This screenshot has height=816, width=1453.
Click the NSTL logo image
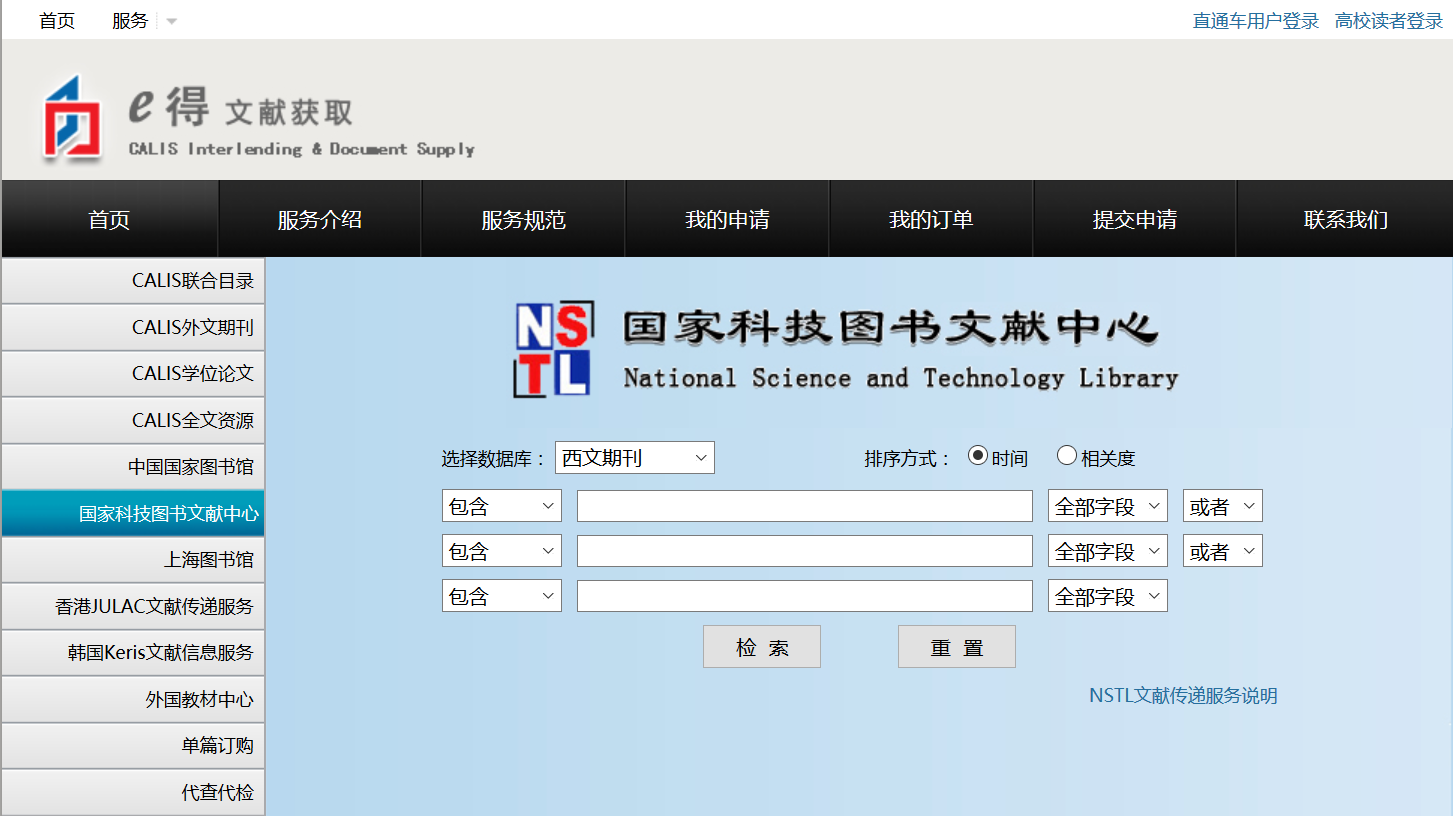(552, 349)
